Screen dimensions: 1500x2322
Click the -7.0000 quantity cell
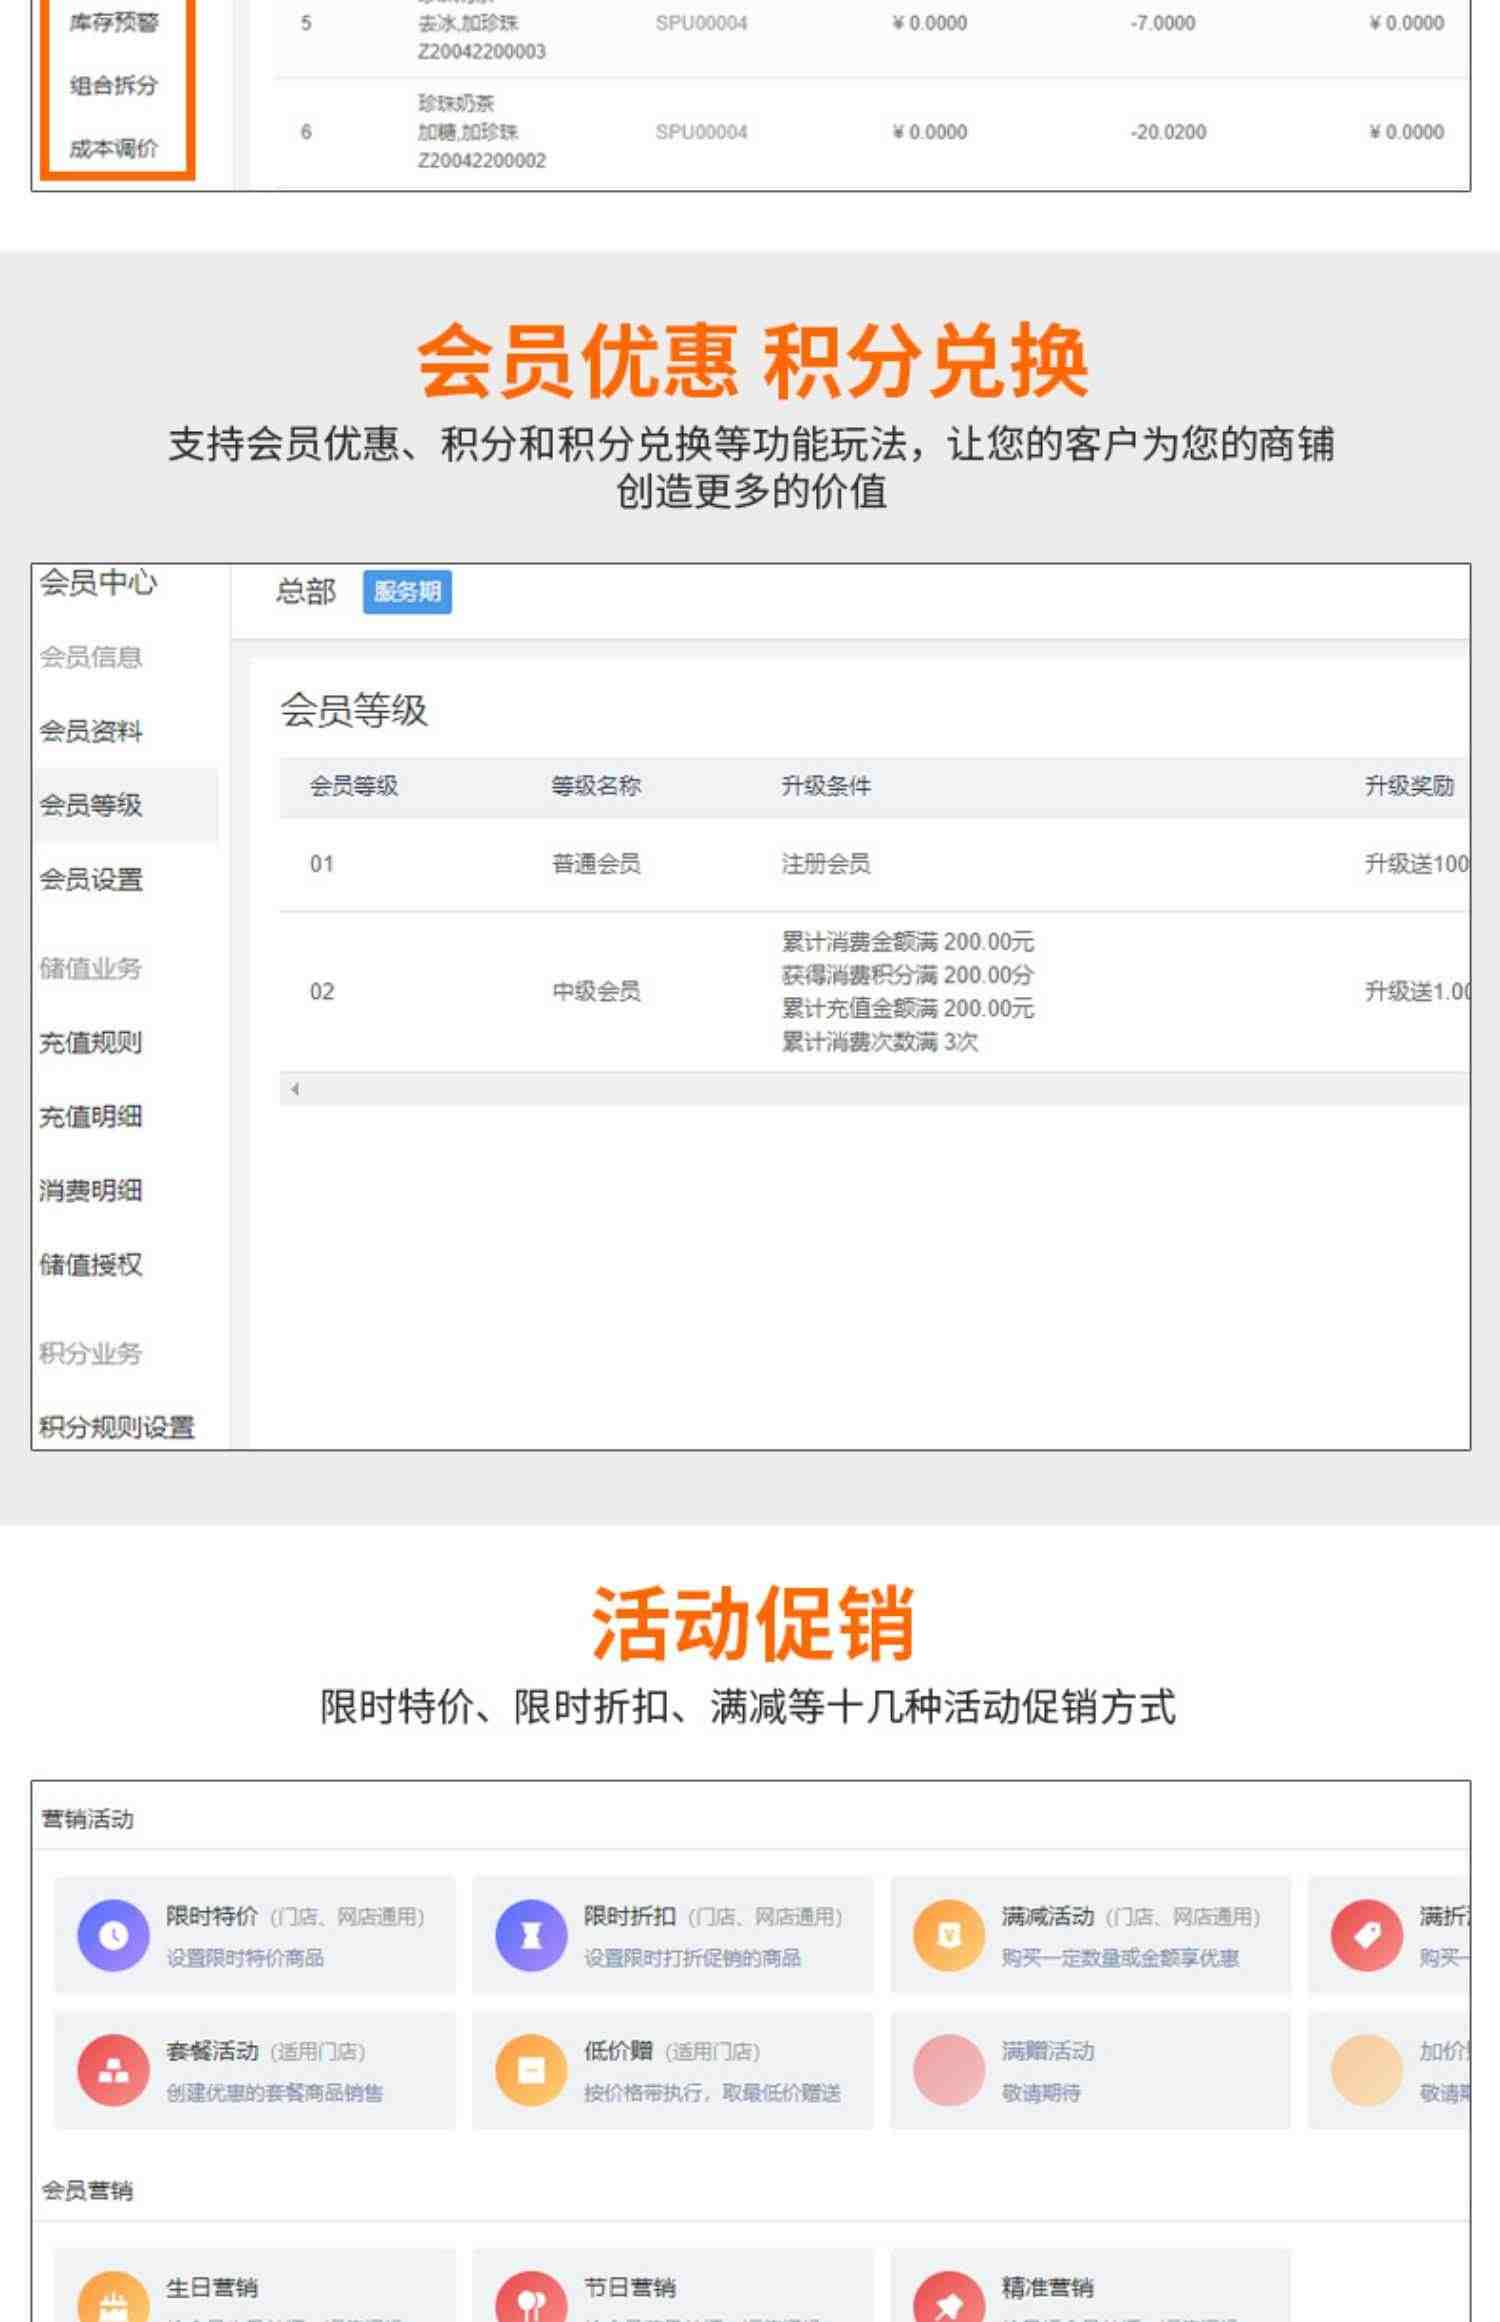pos(1163,23)
